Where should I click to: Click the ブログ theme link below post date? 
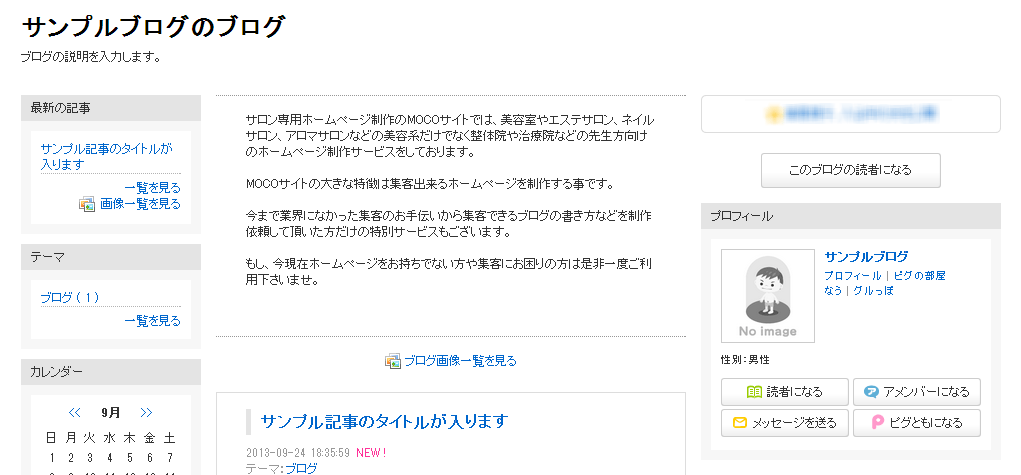tap(301, 468)
